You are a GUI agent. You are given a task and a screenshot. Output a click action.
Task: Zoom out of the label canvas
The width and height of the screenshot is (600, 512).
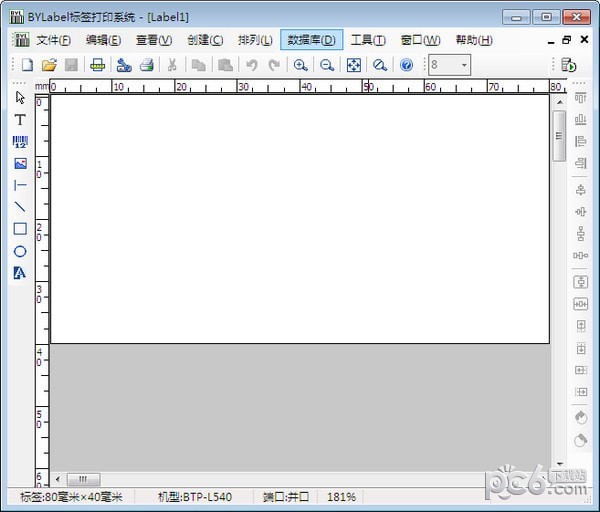(x=327, y=65)
